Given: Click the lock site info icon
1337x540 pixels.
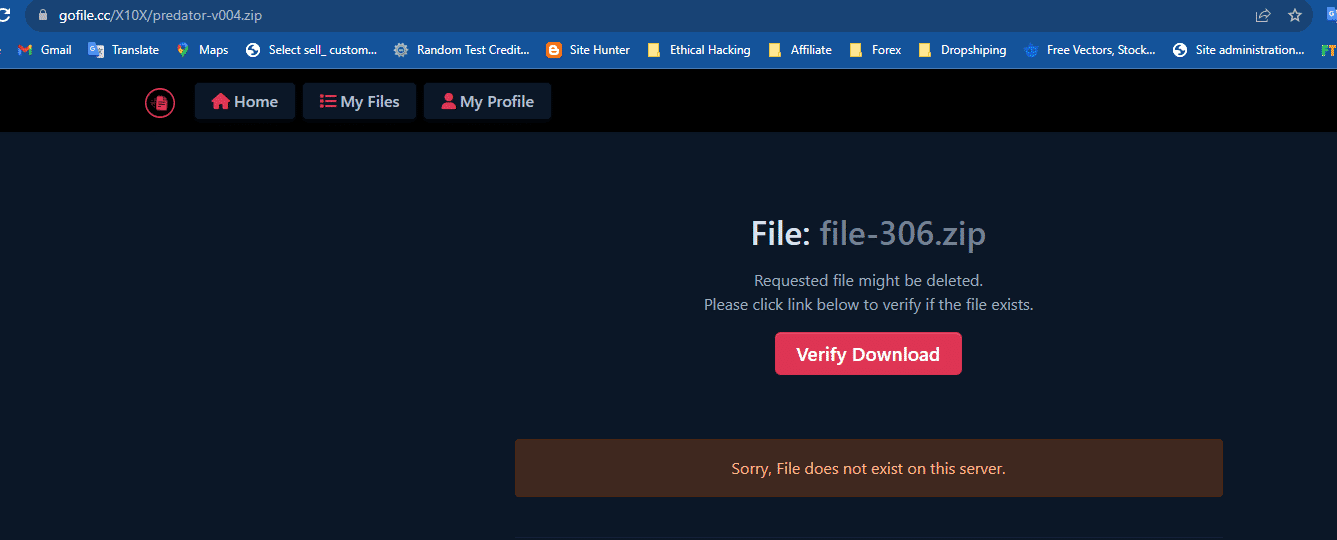Looking at the screenshot, I should [41, 16].
